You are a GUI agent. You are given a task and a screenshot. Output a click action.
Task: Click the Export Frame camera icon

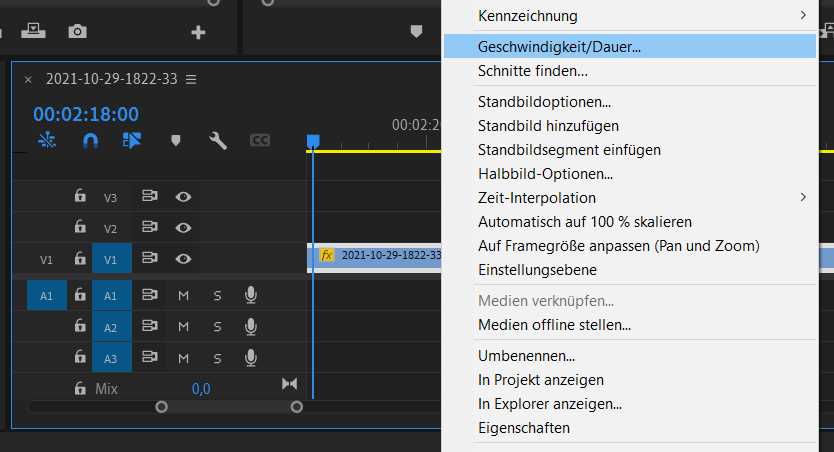[x=77, y=32]
